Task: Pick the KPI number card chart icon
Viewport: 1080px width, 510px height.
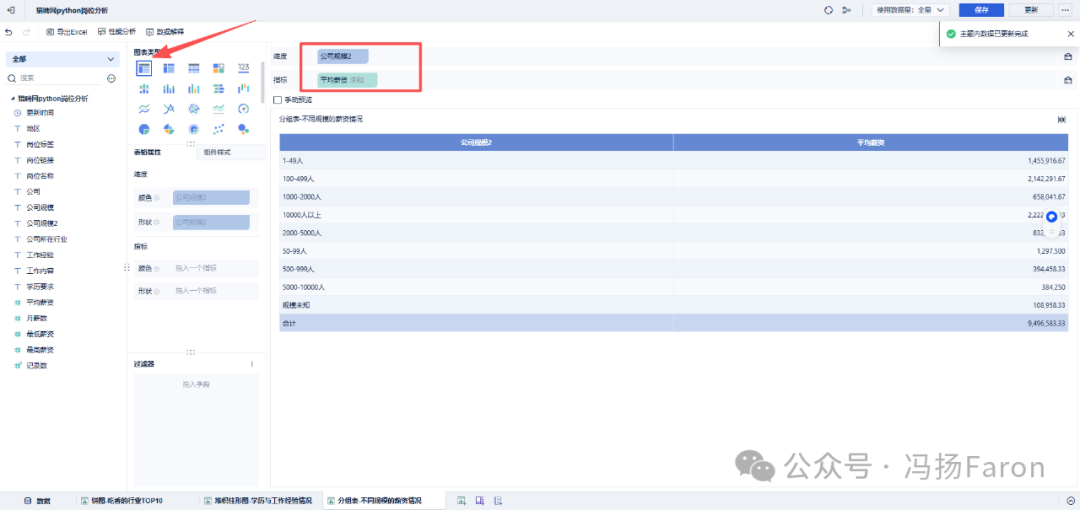Action: pyautogui.click(x=243, y=68)
